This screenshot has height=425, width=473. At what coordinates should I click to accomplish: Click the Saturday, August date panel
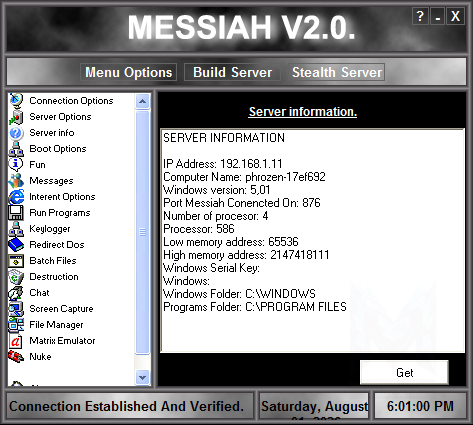tap(314, 406)
